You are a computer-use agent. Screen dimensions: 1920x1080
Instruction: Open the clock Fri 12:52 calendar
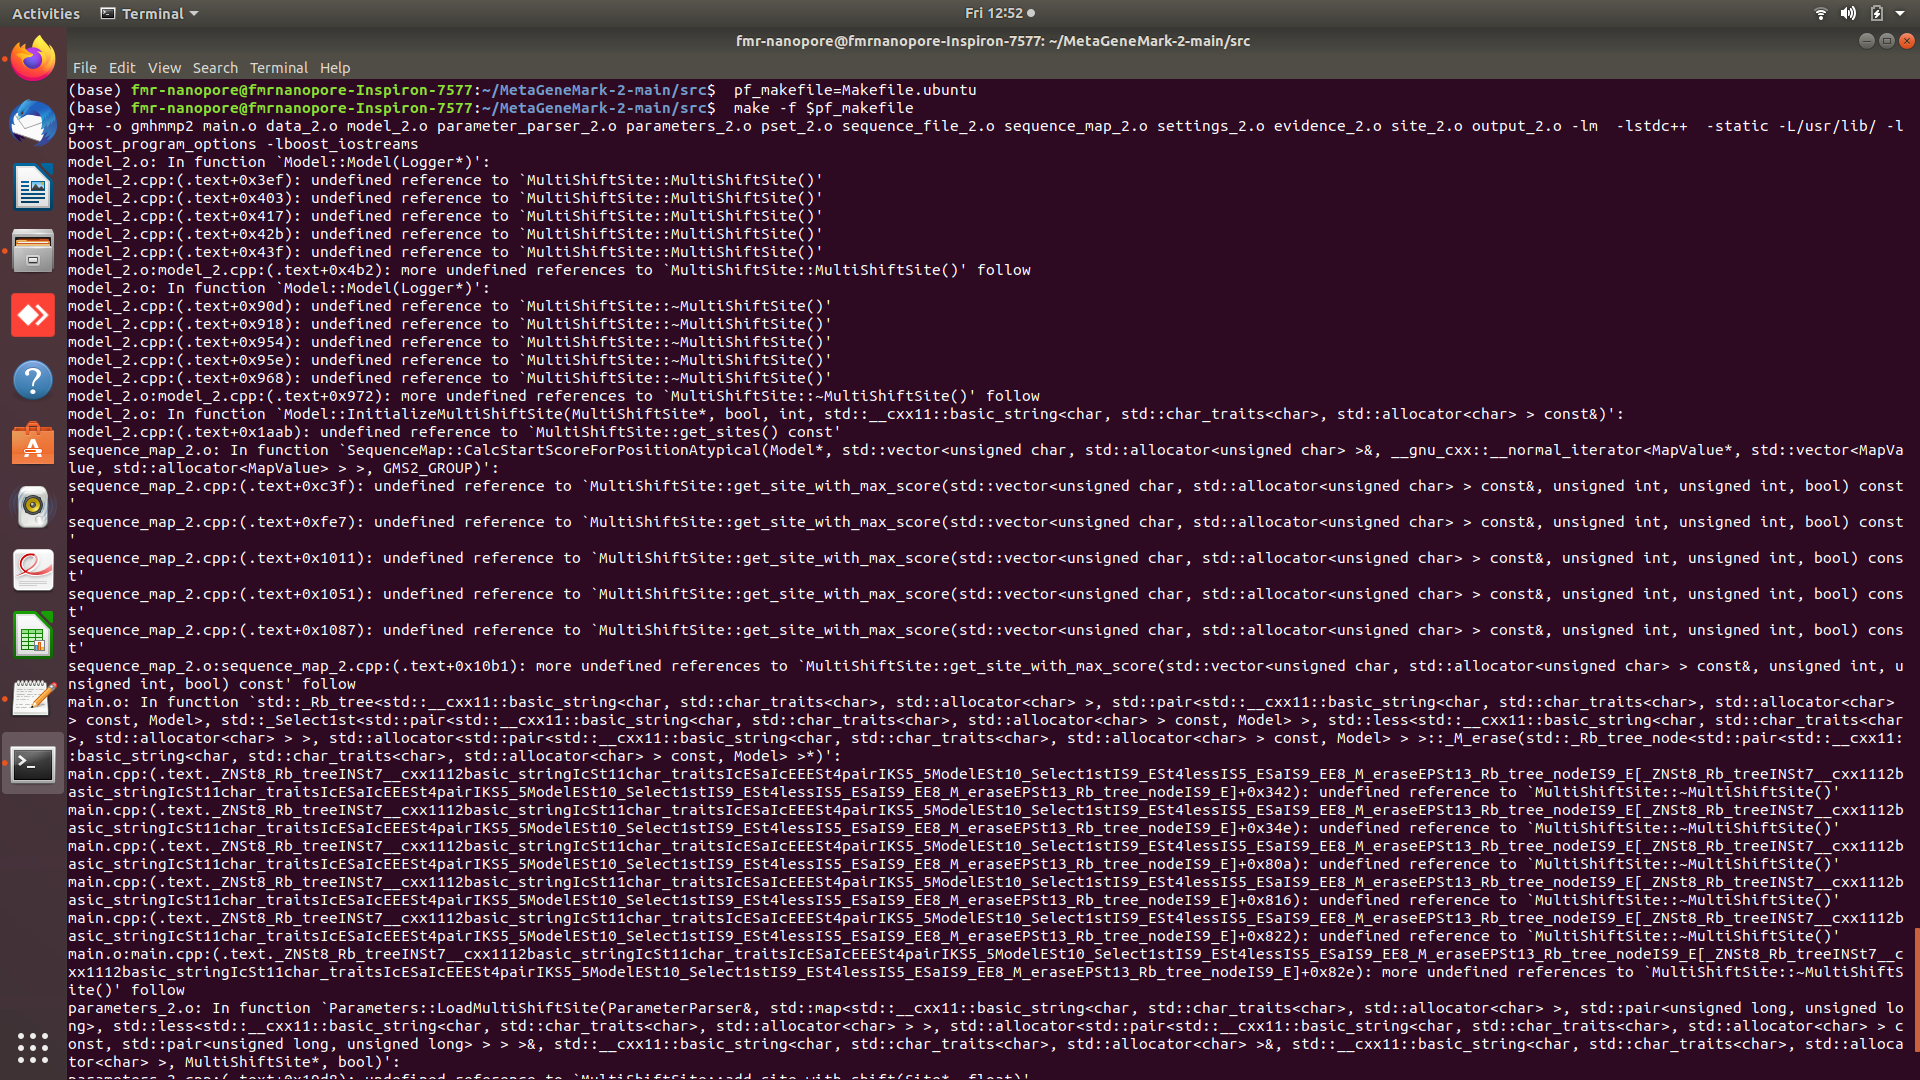1000,13
